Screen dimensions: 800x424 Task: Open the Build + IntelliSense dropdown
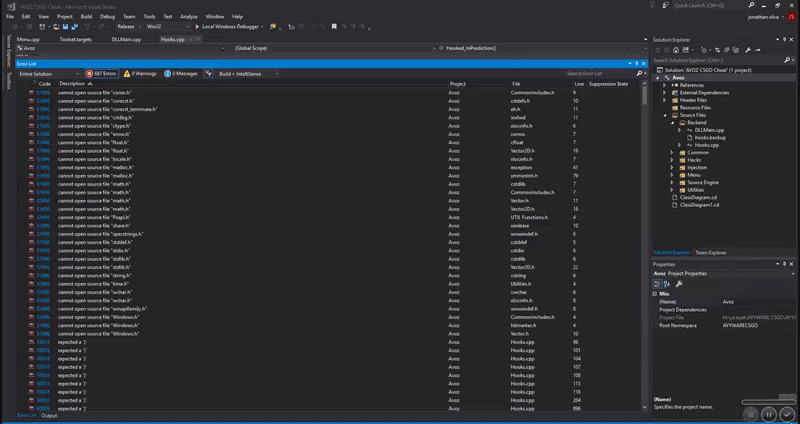[248, 74]
